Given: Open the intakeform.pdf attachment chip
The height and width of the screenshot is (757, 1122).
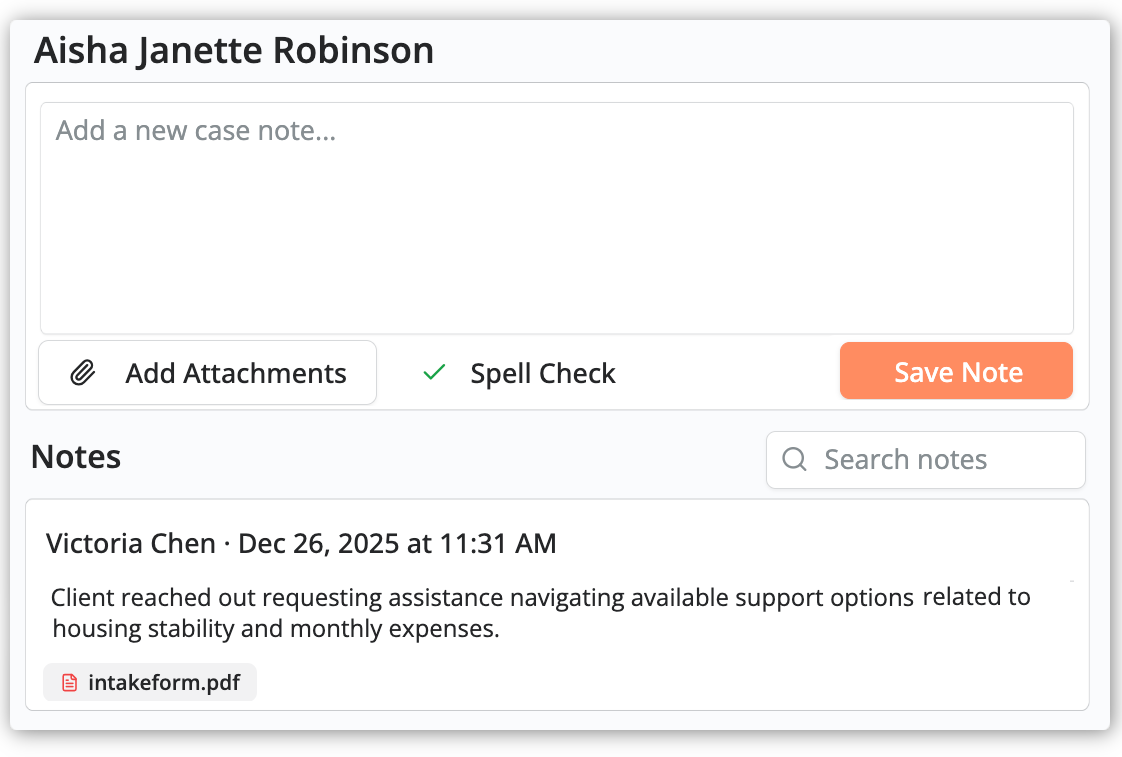Looking at the screenshot, I should point(149,681).
